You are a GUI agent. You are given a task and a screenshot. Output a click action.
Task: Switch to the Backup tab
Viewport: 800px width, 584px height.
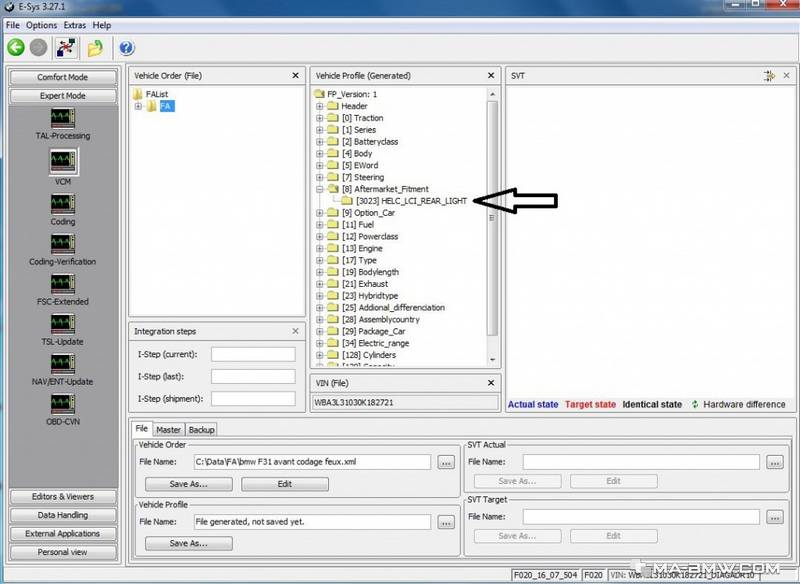coord(202,430)
